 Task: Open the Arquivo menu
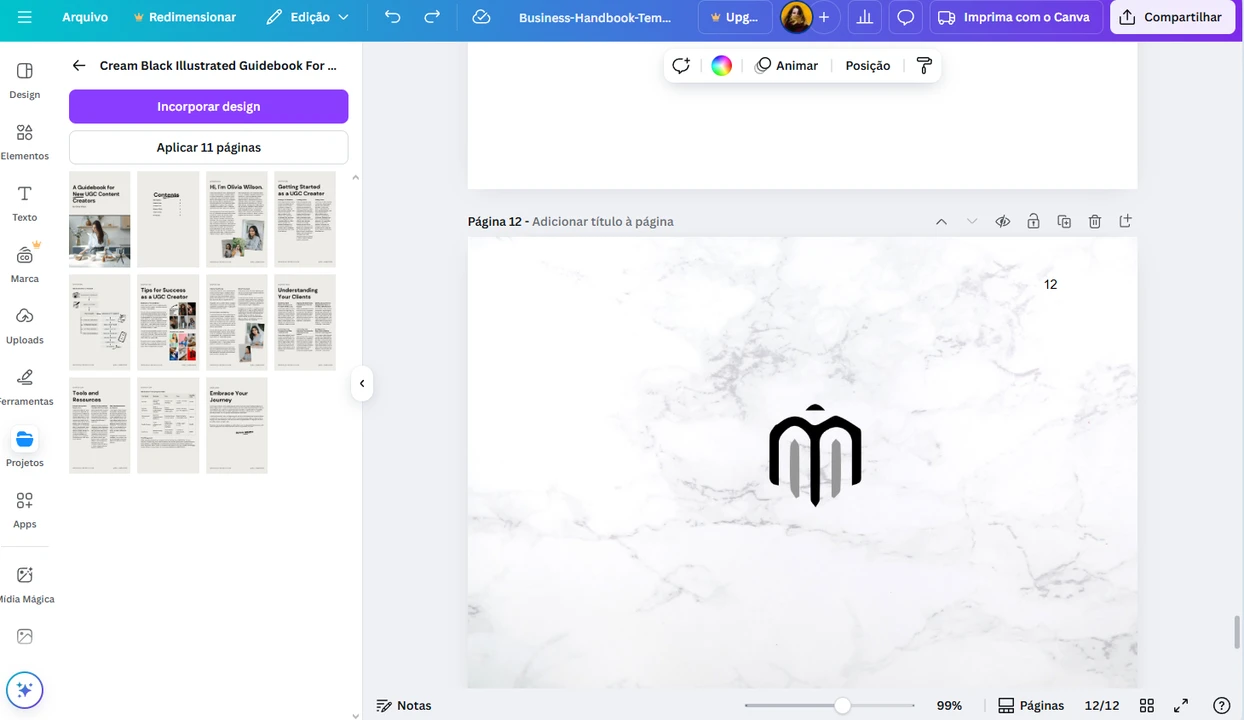(x=85, y=17)
